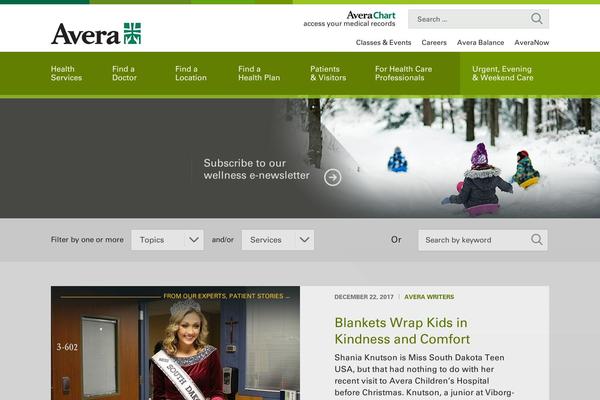
Task: Click the Avera Writers author link
Action: [x=429, y=297]
